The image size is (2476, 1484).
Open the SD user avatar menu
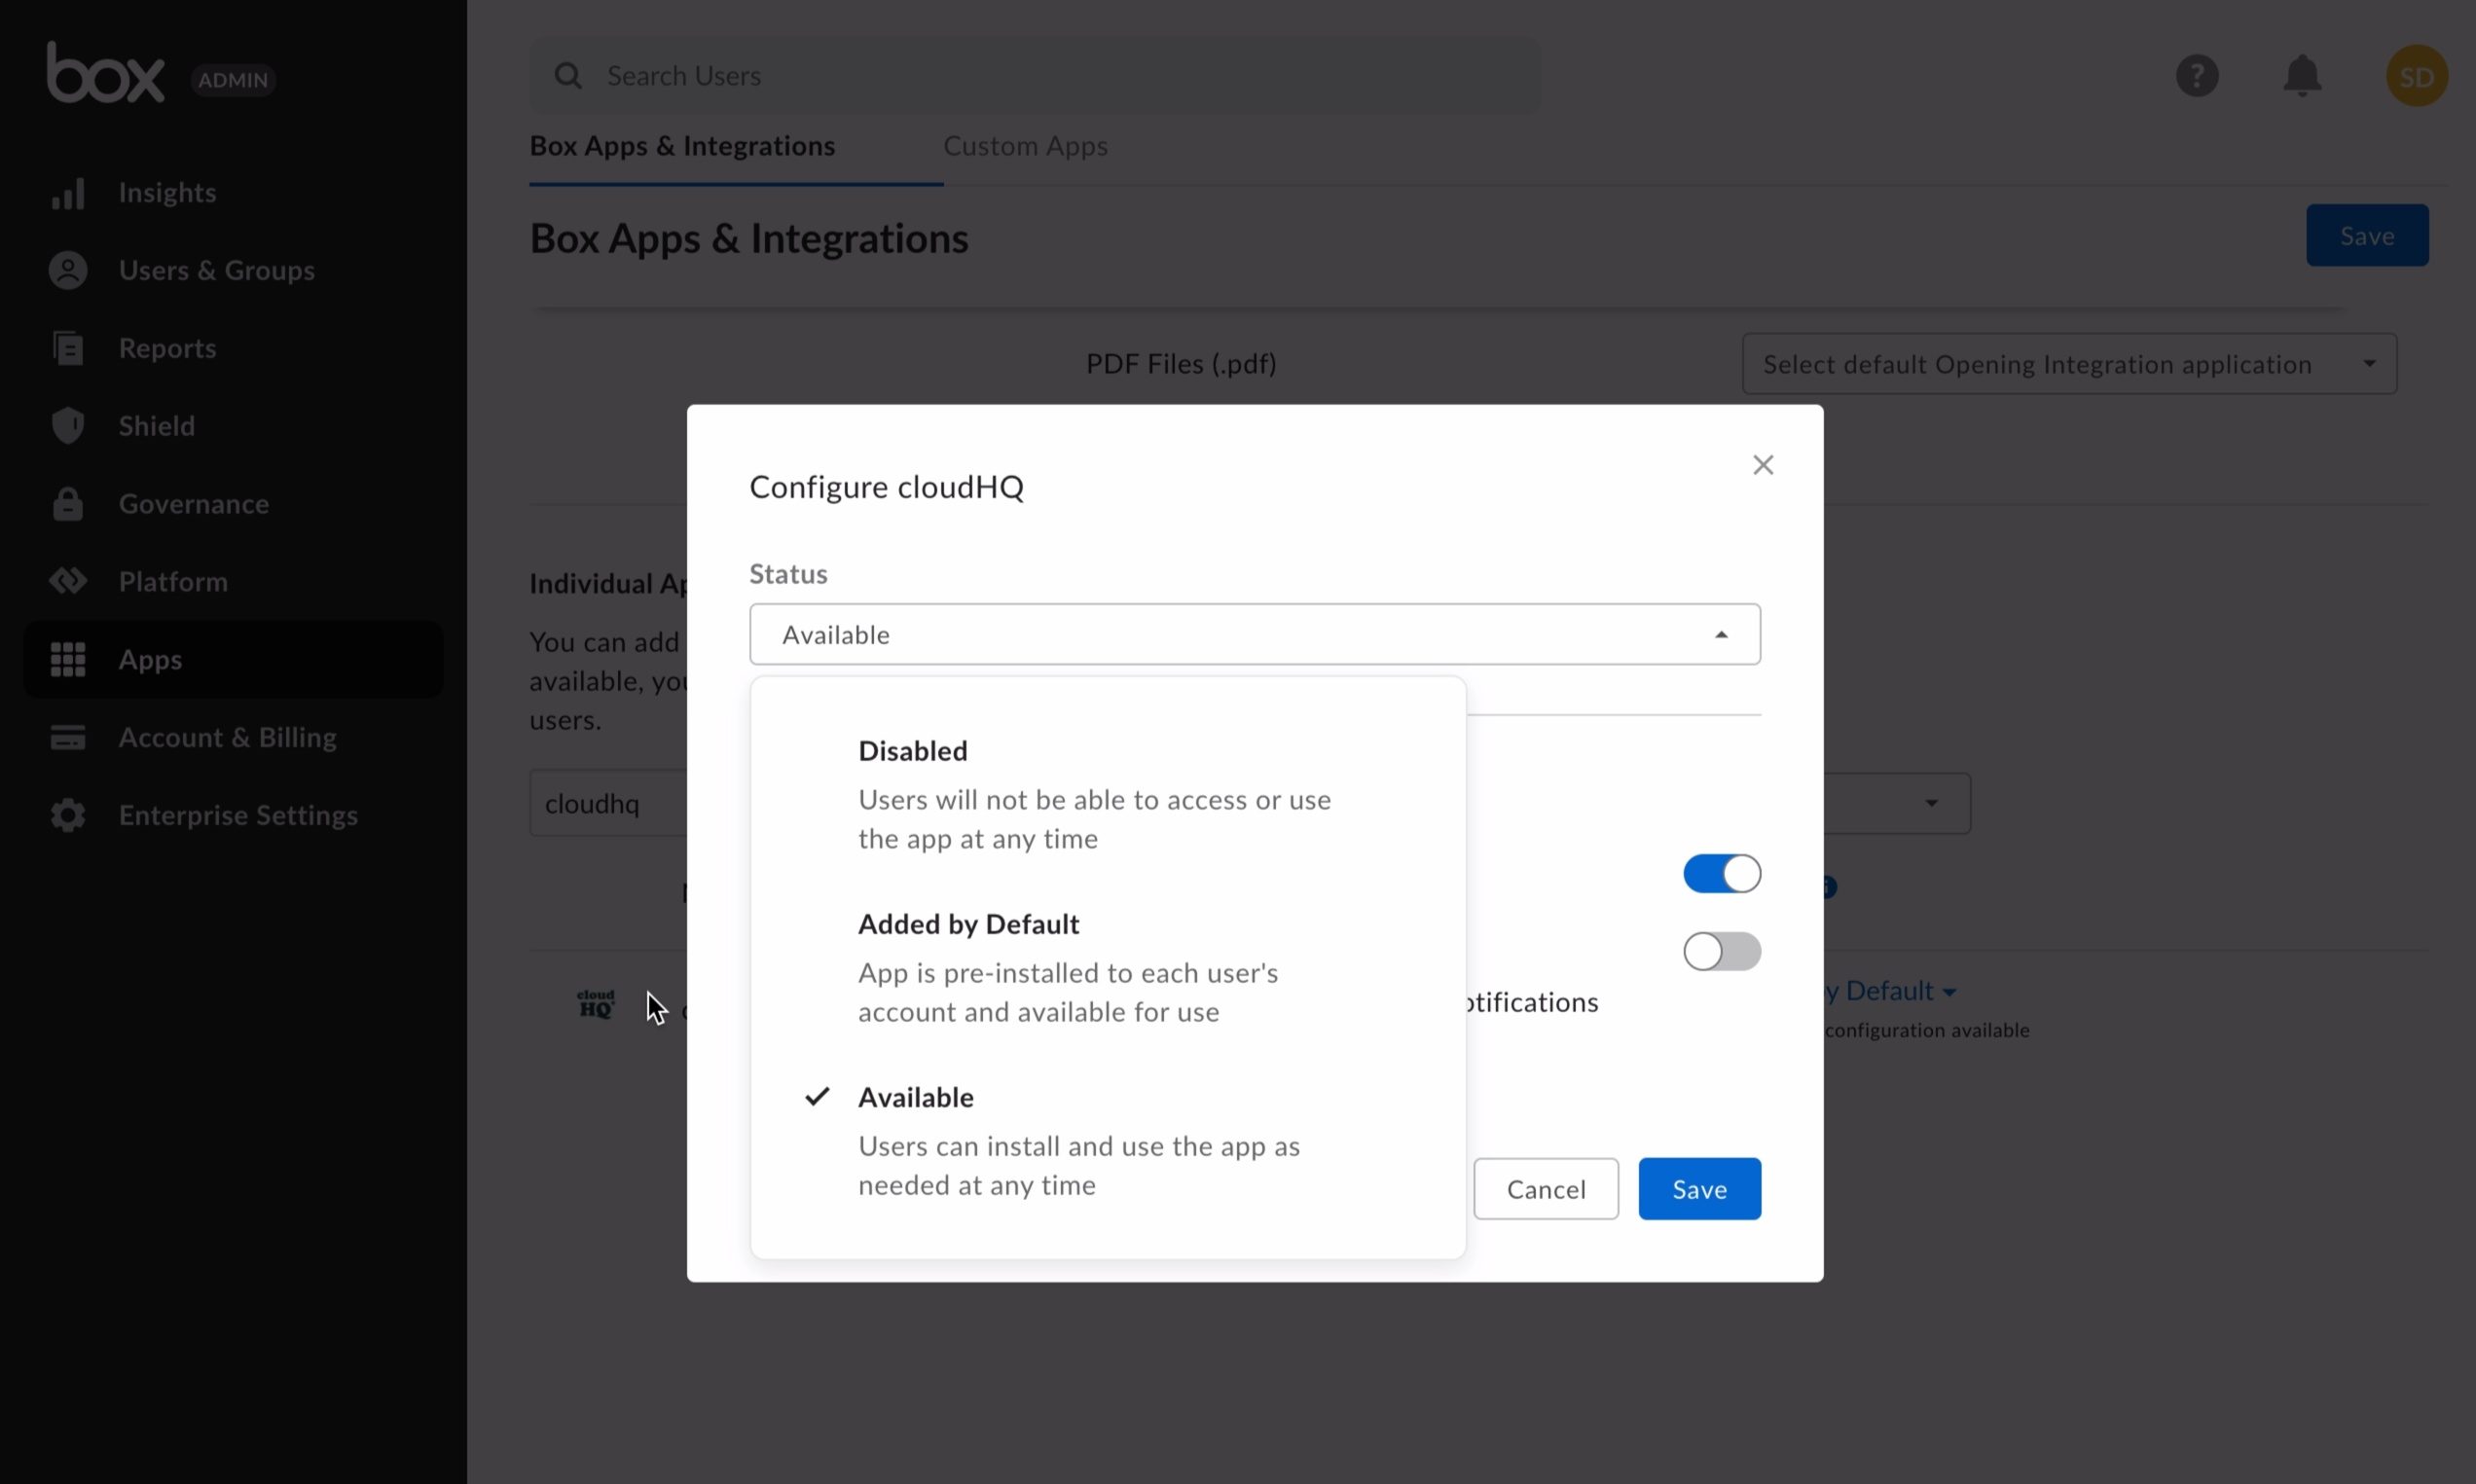[x=2417, y=76]
